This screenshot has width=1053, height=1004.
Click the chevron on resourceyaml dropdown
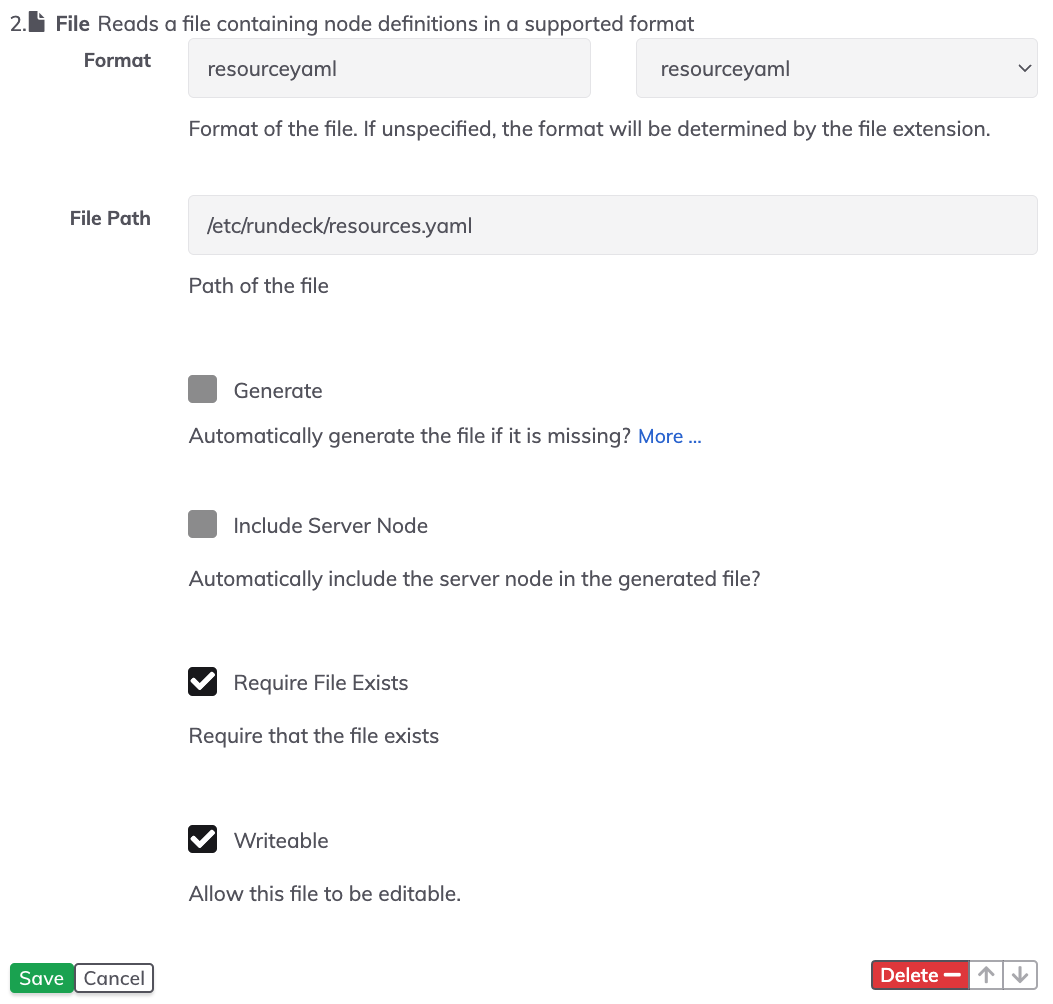(1024, 69)
